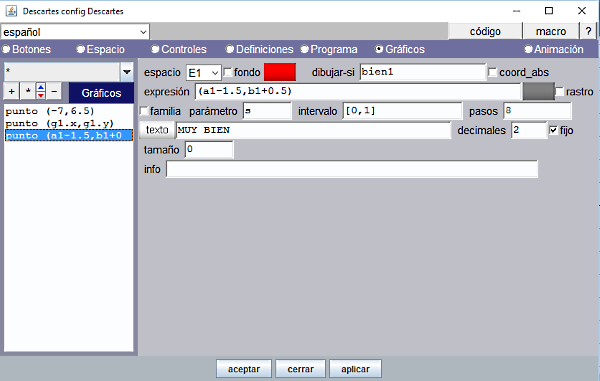Open the help question mark button
Screen dimensions: 600x381
pyautogui.click(x=588, y=31)
